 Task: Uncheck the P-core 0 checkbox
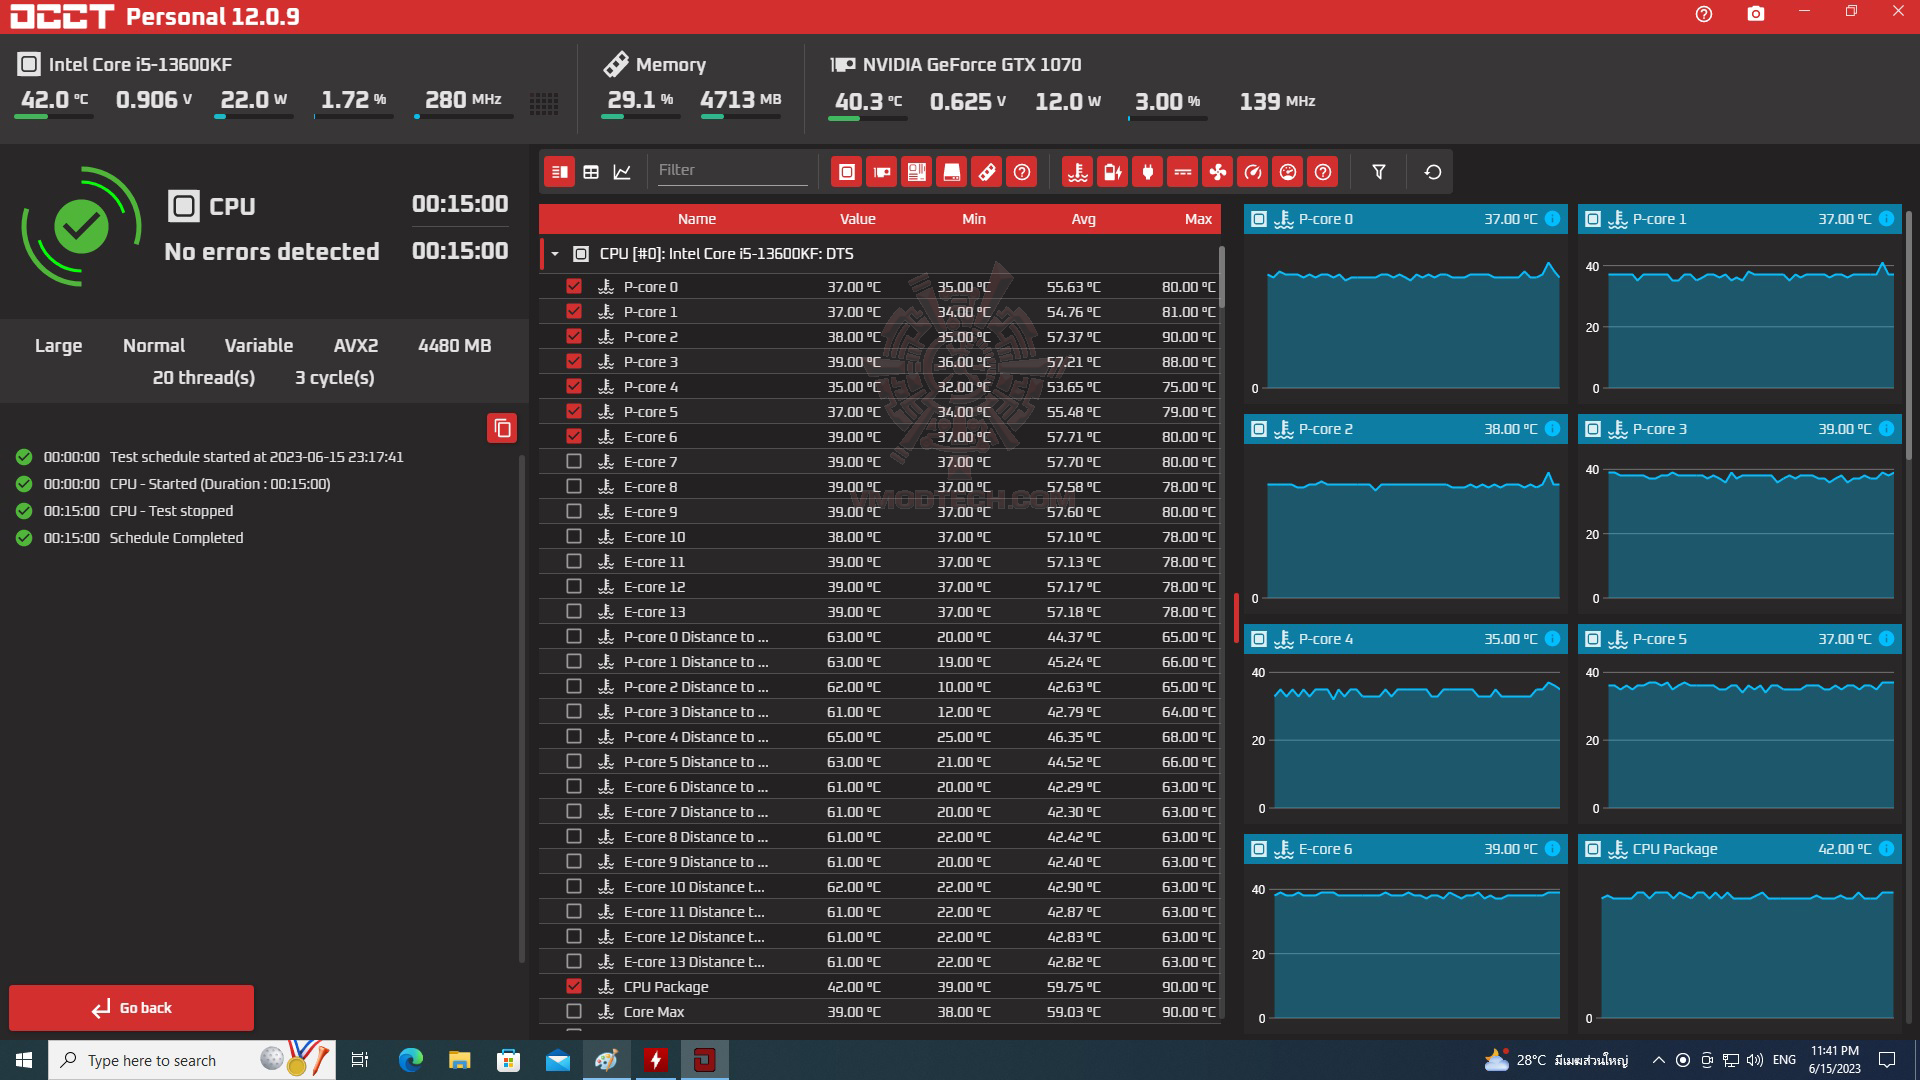coord(573,286)
